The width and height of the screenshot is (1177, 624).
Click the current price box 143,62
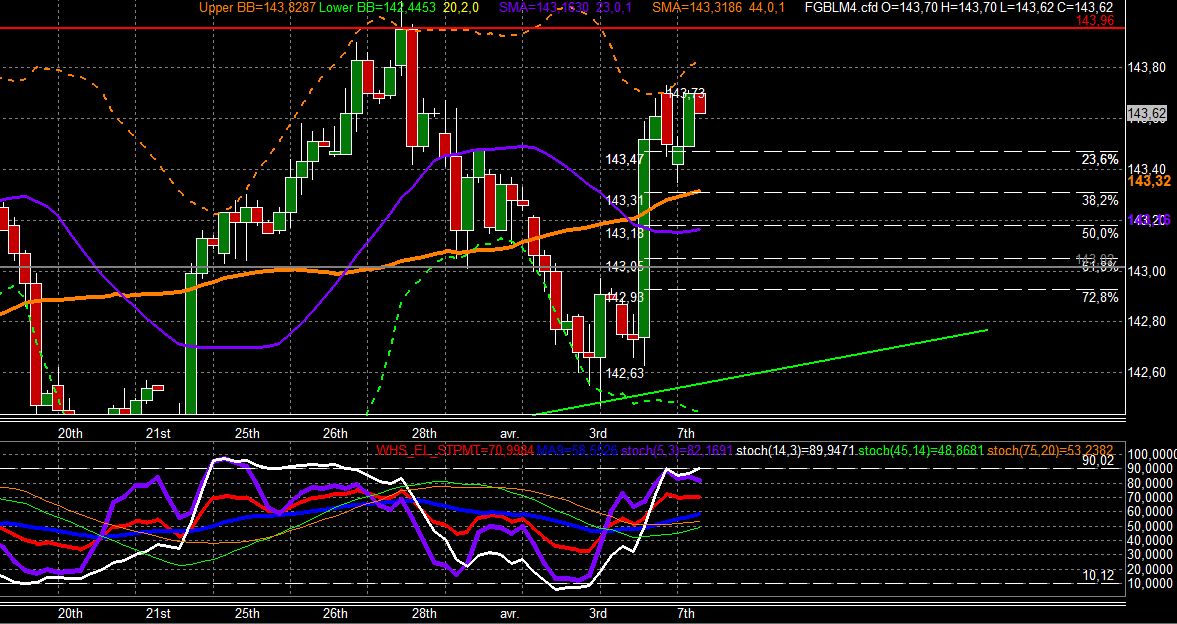point(1147,113)
